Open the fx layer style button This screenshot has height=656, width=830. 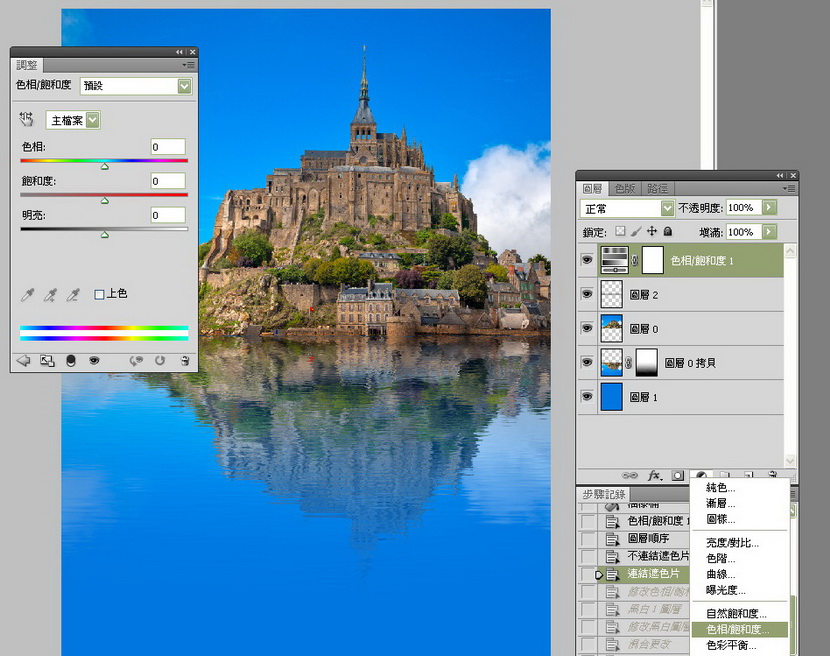654,475
